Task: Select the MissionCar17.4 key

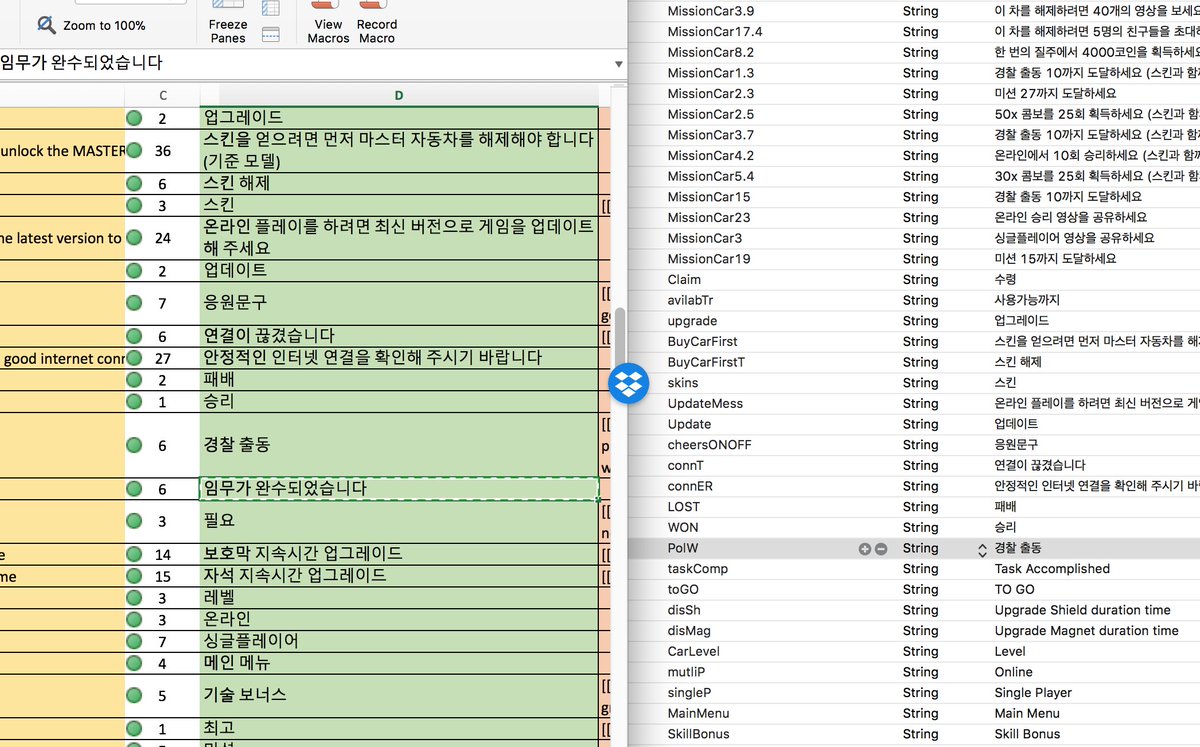Action: coord(714,31)
